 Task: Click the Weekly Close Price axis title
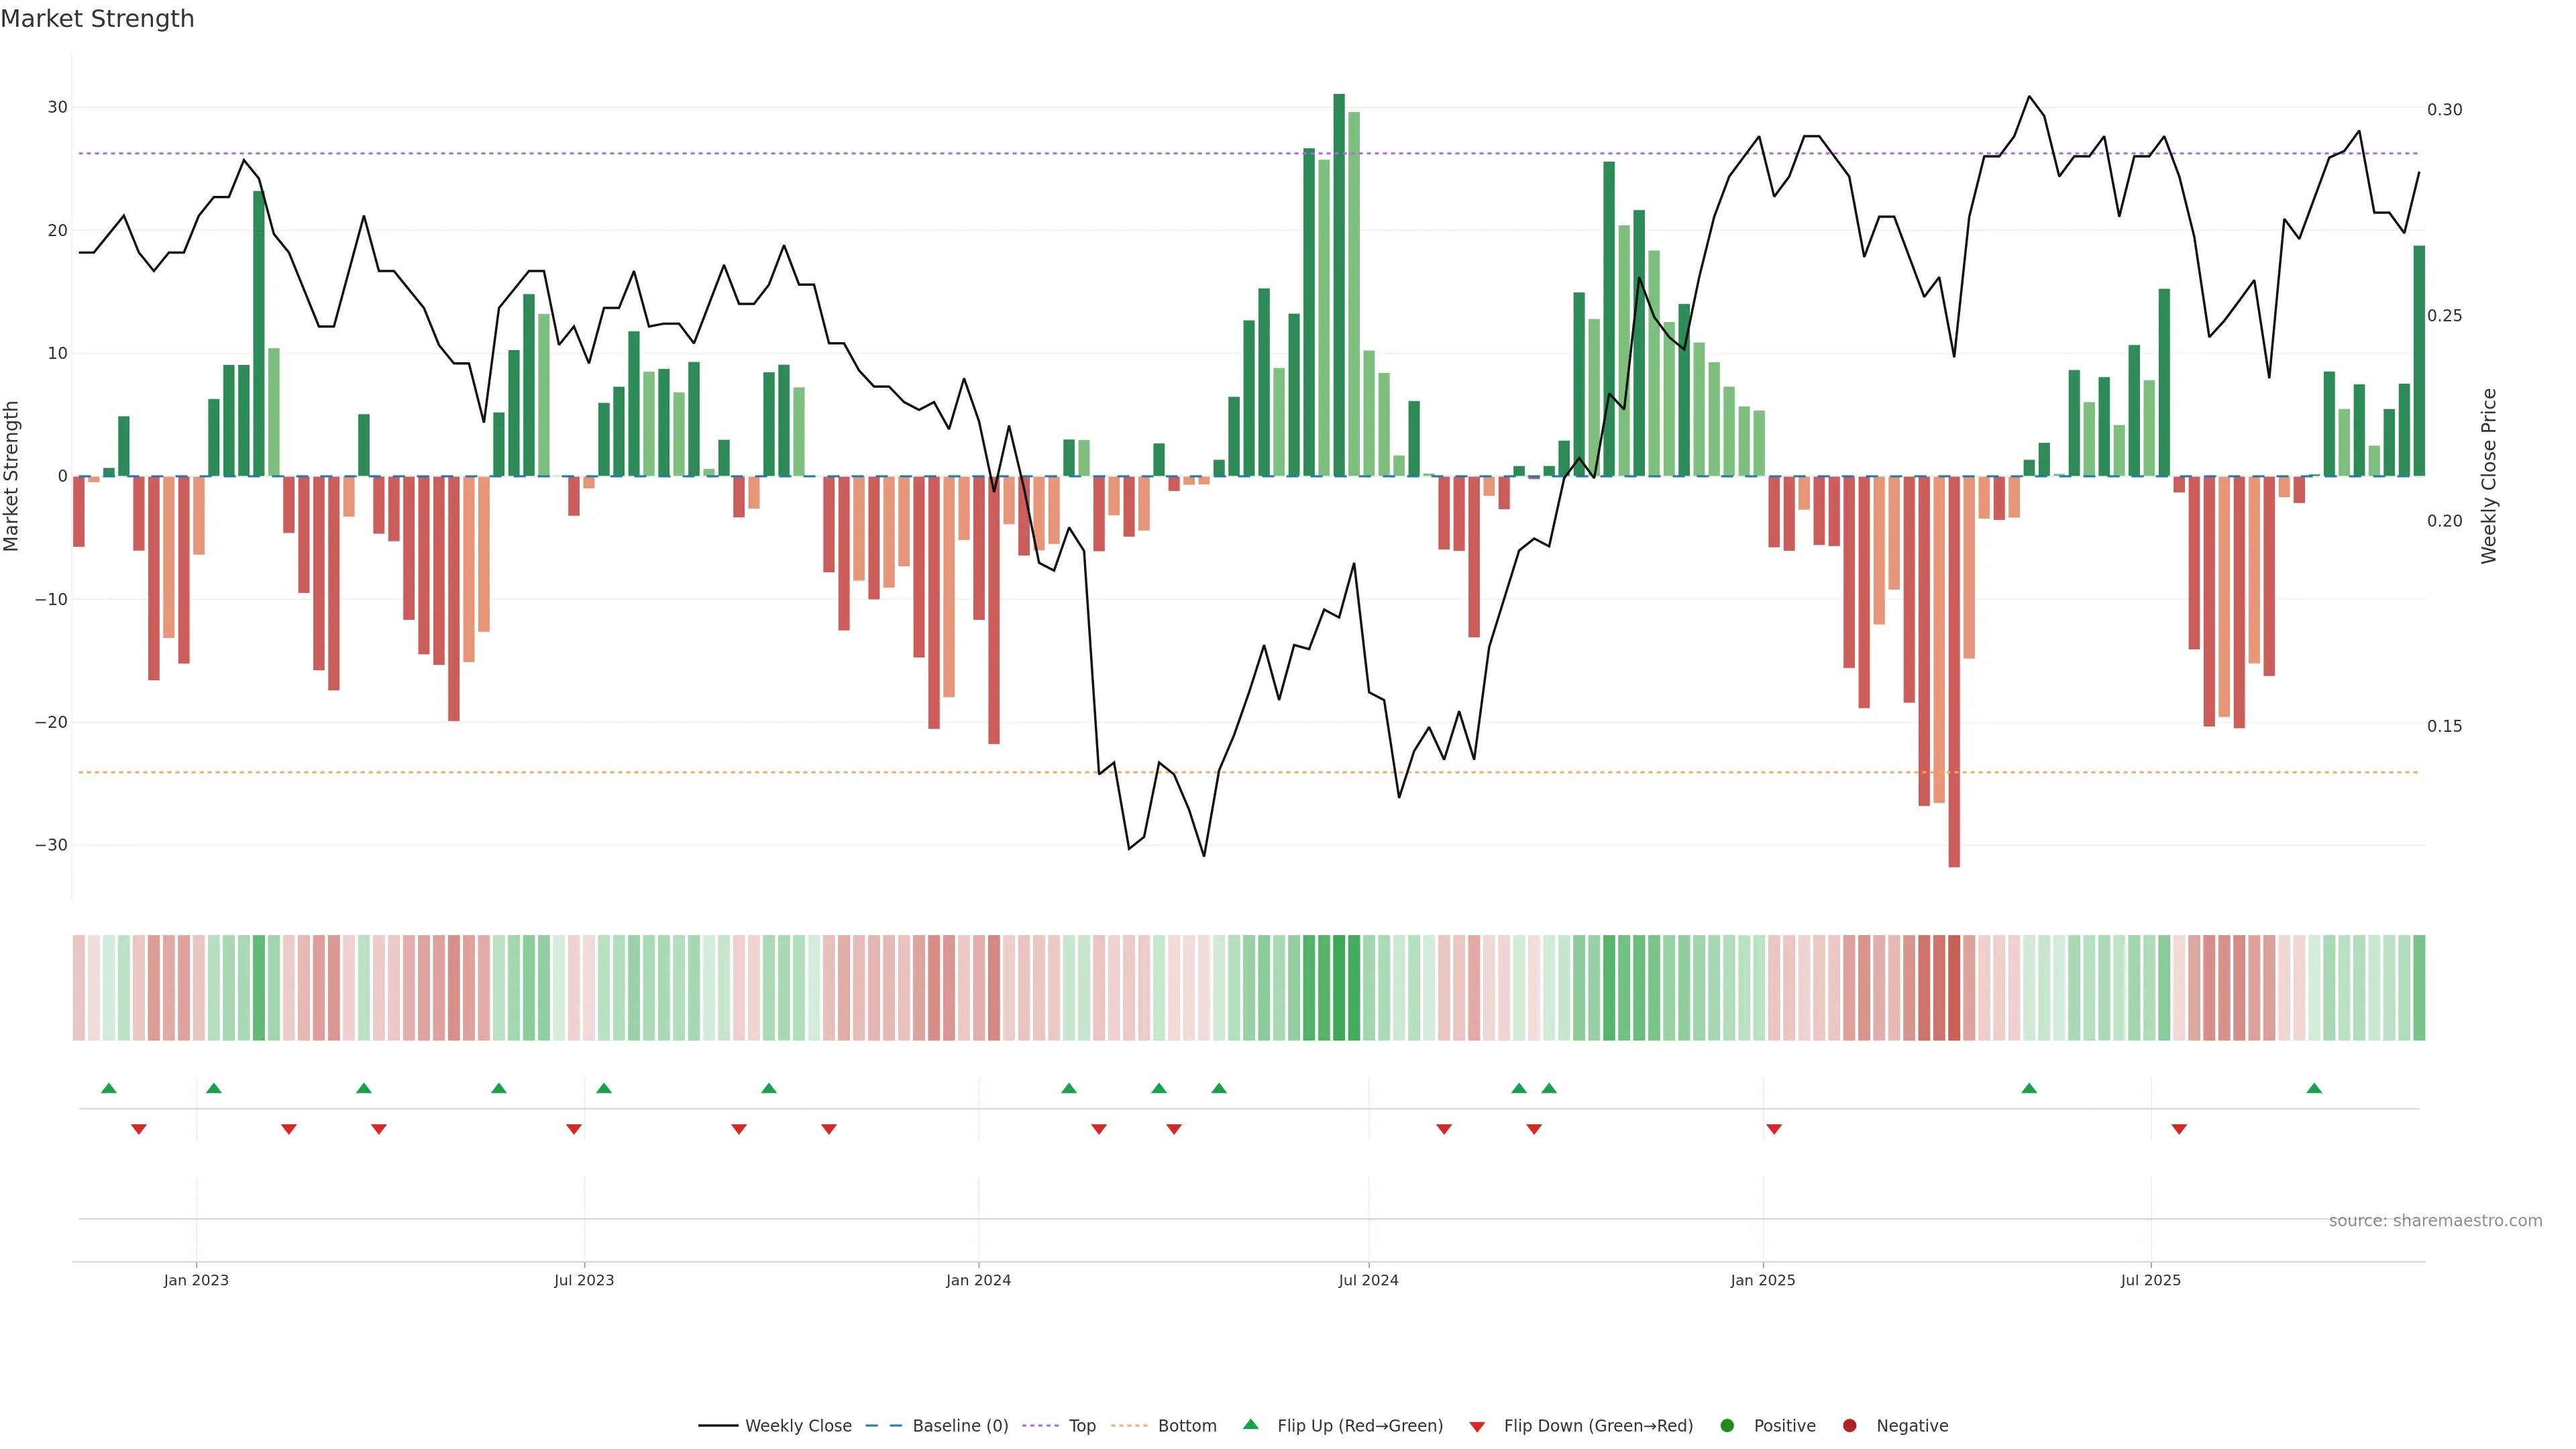2489,476
